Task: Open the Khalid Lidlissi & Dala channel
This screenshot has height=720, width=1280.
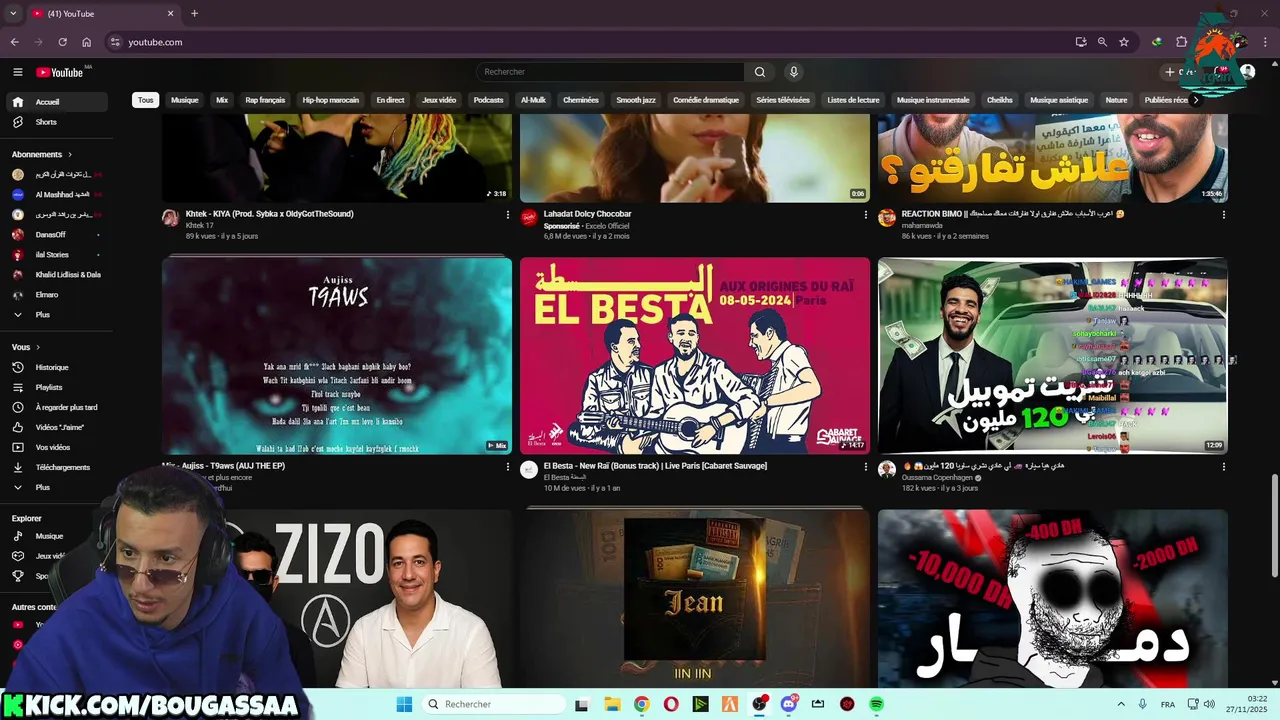Action: [56, 275]
